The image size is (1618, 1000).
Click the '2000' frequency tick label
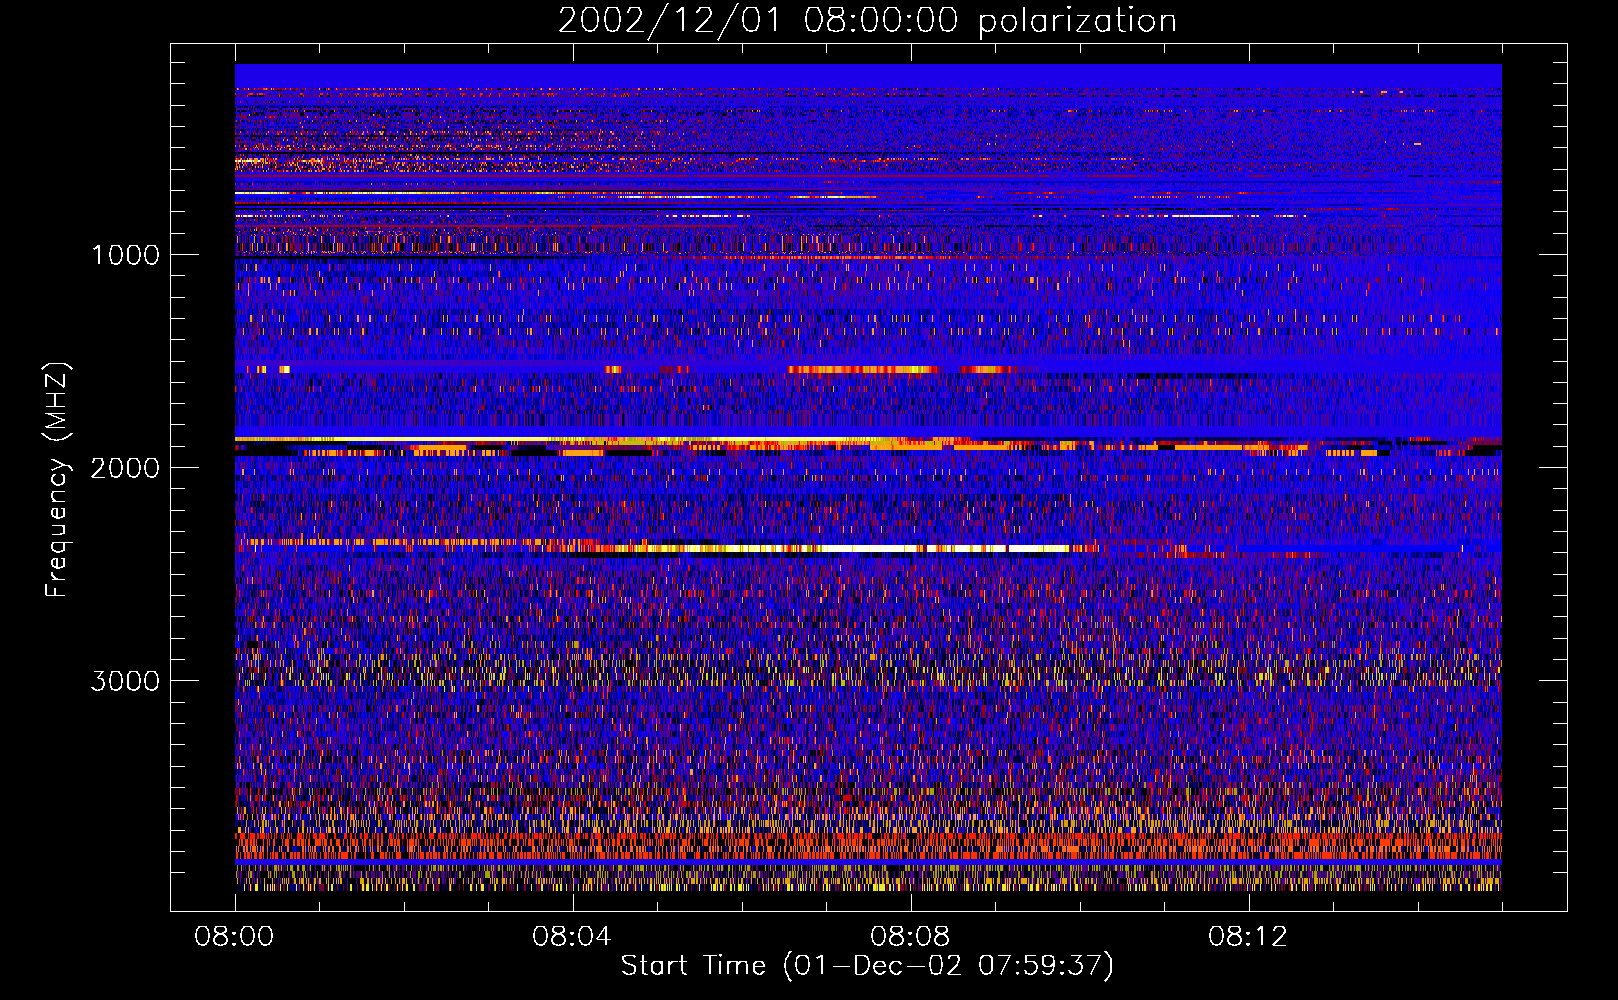[125, 468]
